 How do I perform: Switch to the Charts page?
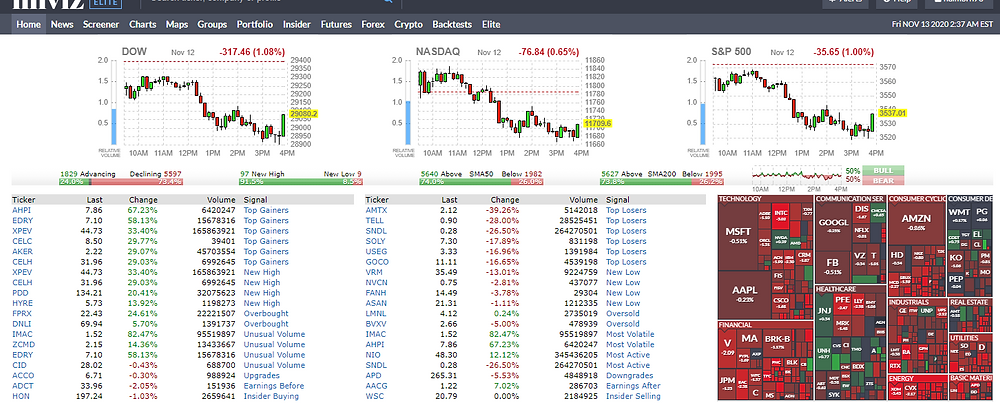coord(142,24)
